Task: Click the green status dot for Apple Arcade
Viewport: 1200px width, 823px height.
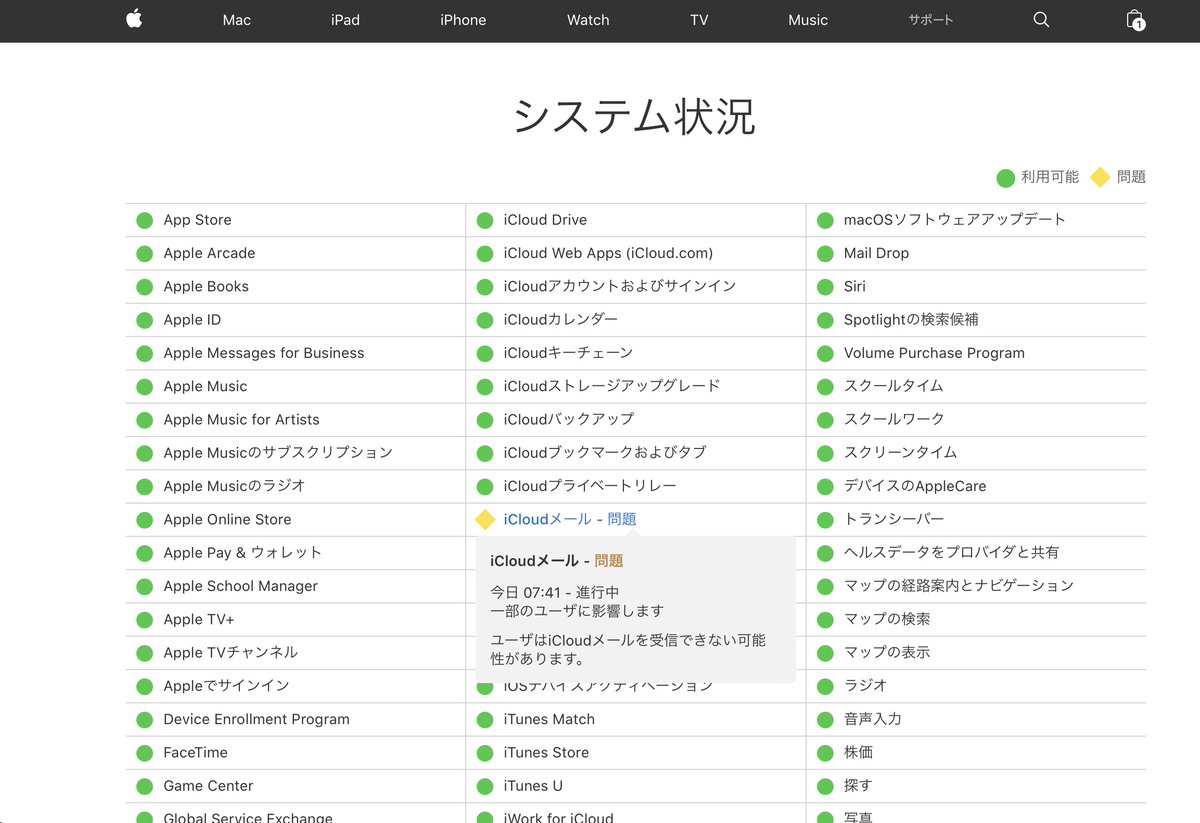Action: [x=145, y=253]
